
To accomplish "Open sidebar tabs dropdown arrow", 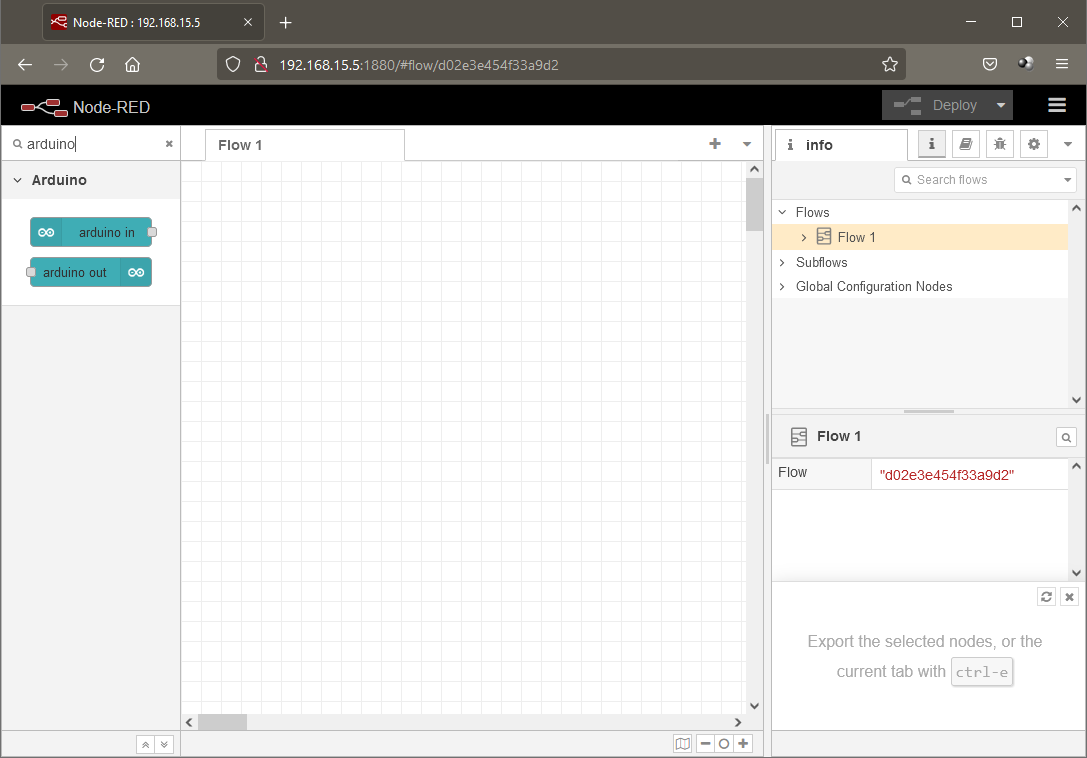I will pos(1068,144).
